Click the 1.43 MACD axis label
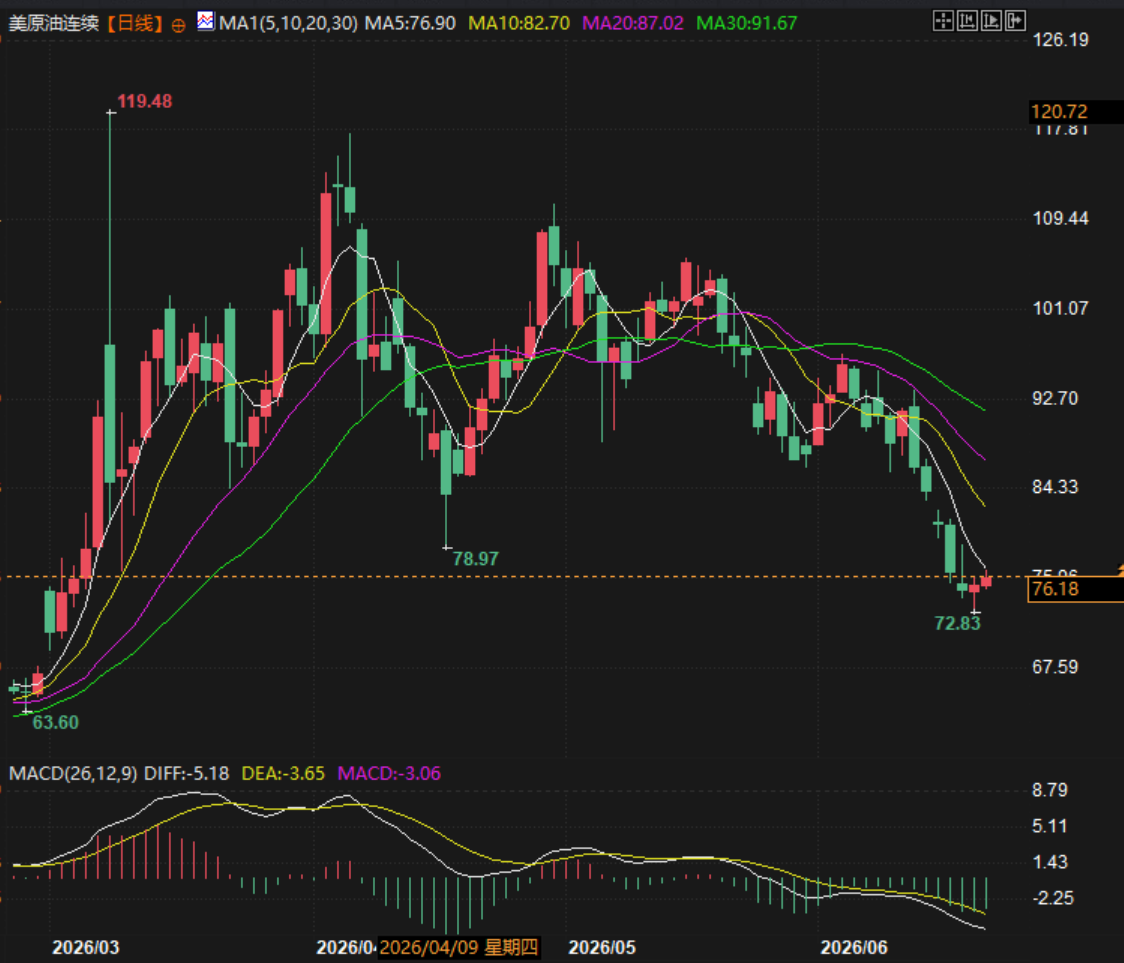Screen dimensions: 1124x963 [1050, 863]
